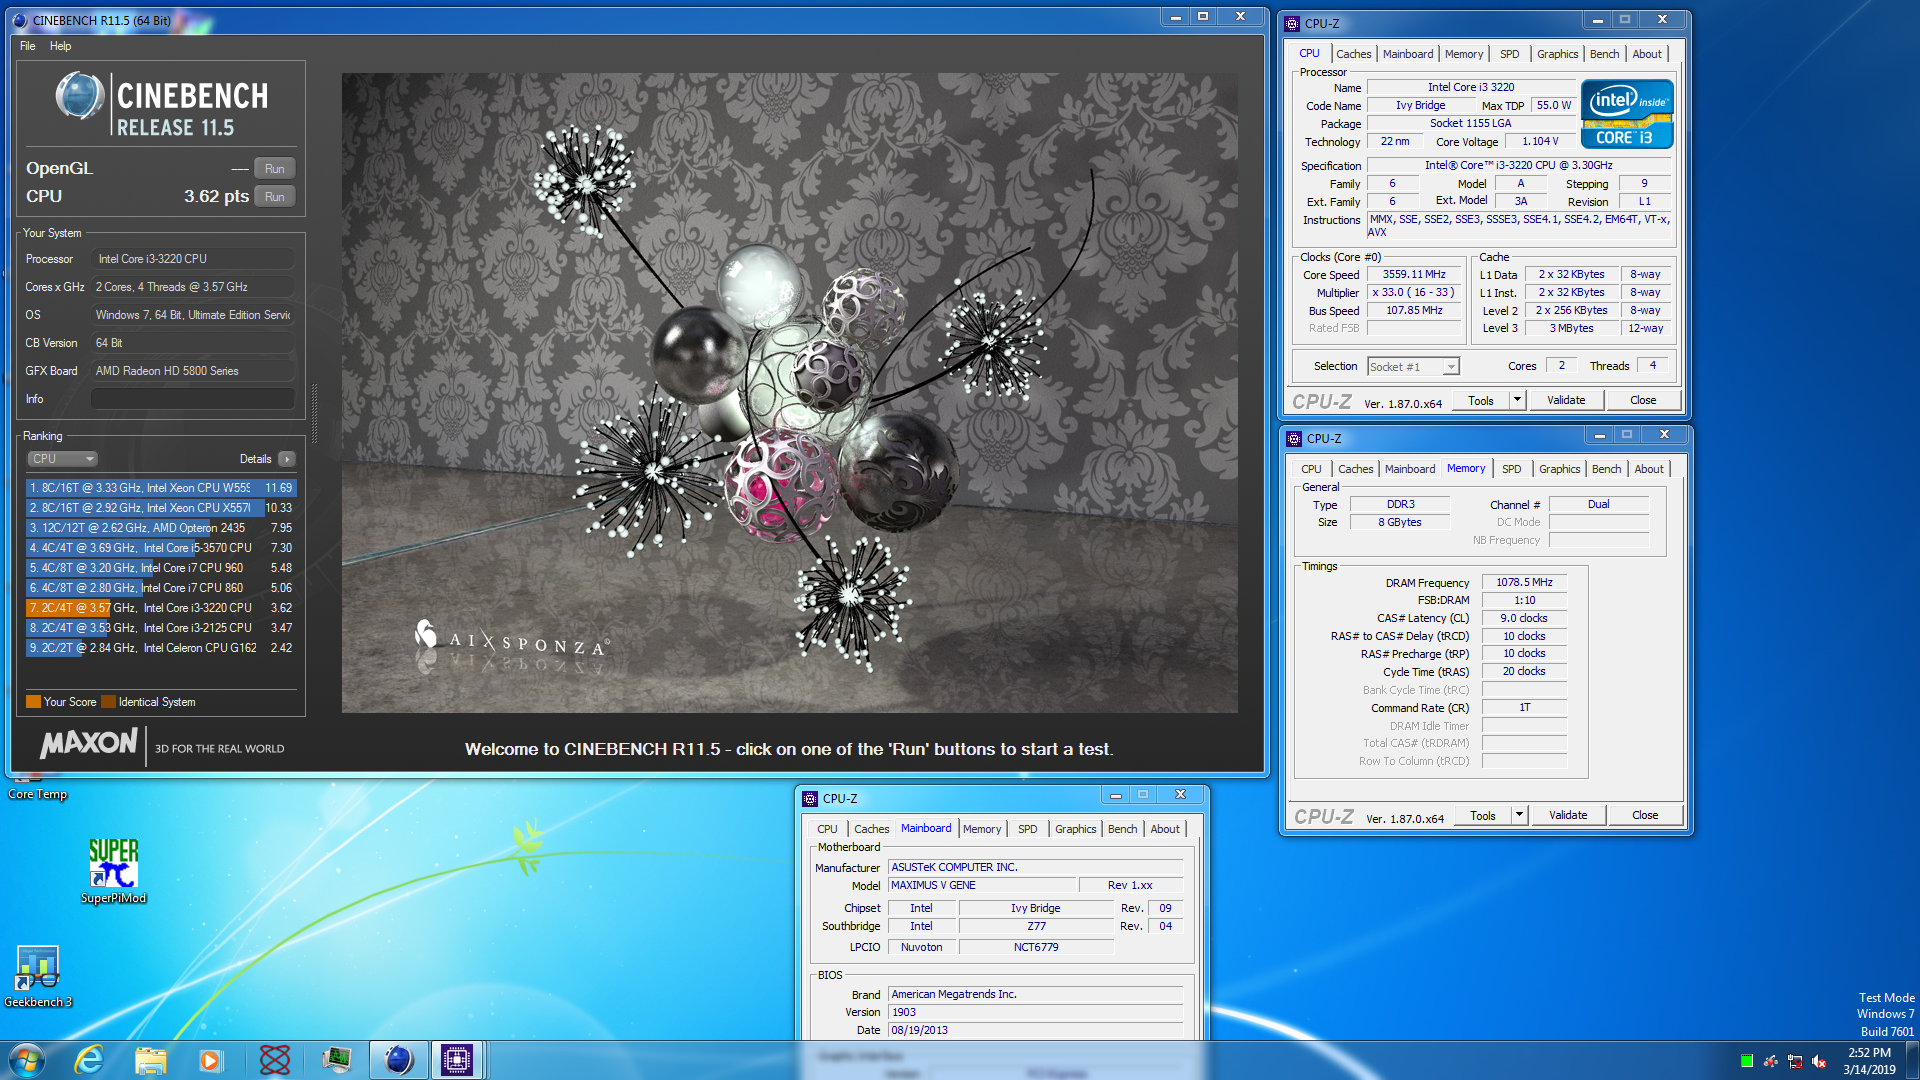
Task: Open the CPU ranking type dropdown
Action: (x=62, y=459)
